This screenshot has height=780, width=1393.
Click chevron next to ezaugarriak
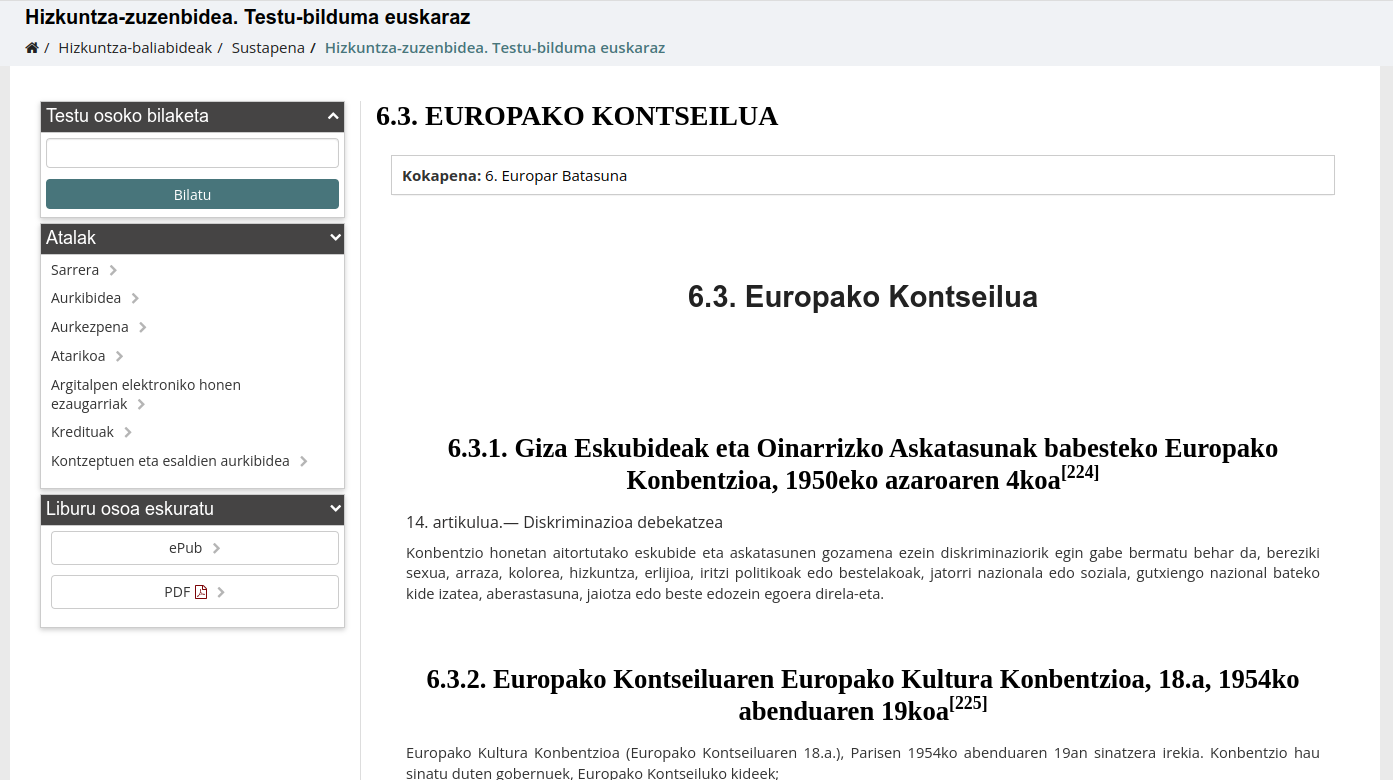141,404
